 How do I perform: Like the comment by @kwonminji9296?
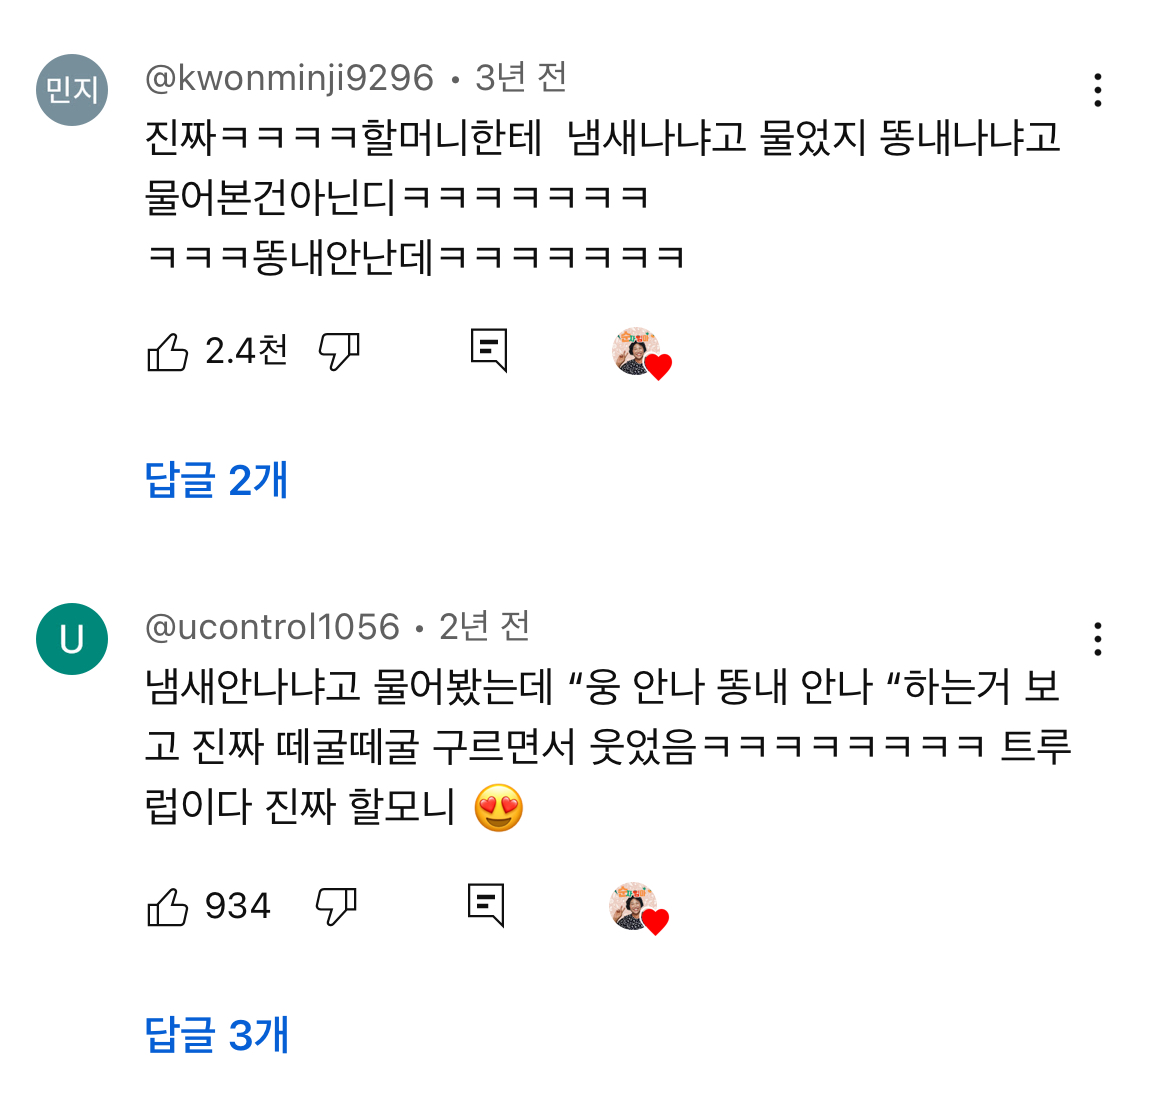pos(168,352)
